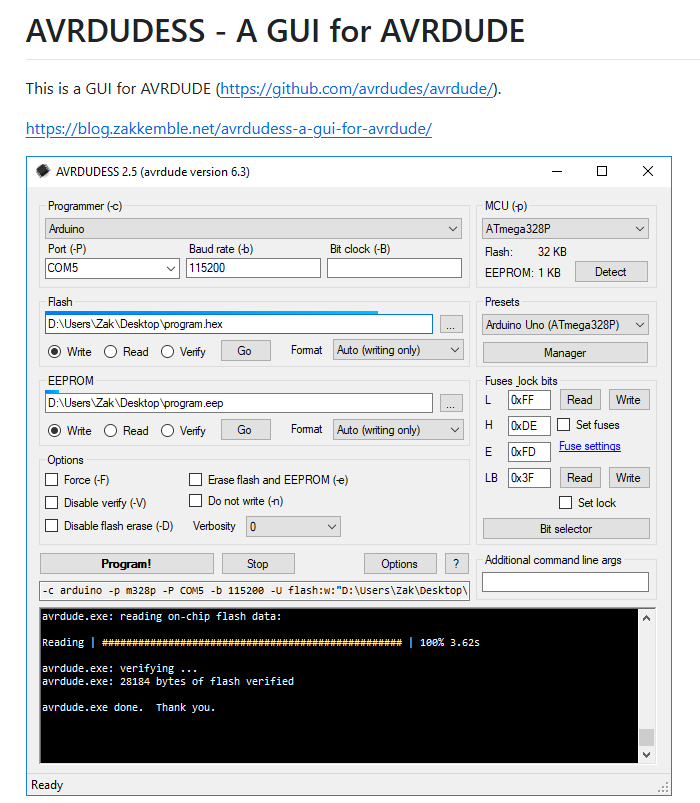Click the console scrollbar thumb

(x=646, y=737)
